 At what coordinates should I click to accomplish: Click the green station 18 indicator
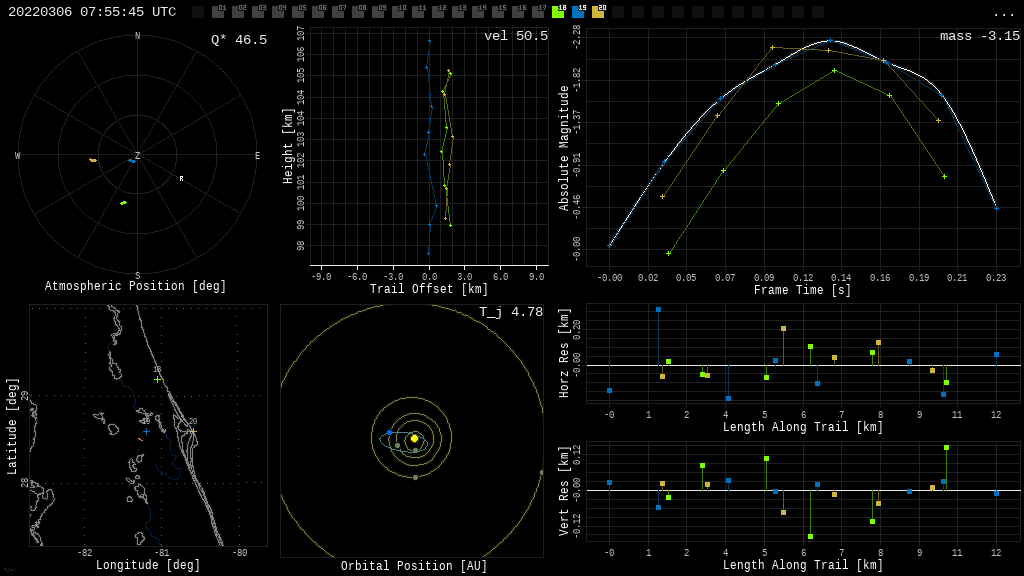558,12
